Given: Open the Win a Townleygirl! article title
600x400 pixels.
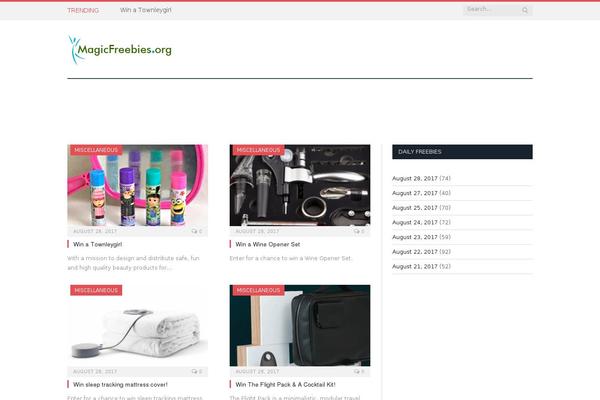Looking at the screenshot, I should (98, 244).
